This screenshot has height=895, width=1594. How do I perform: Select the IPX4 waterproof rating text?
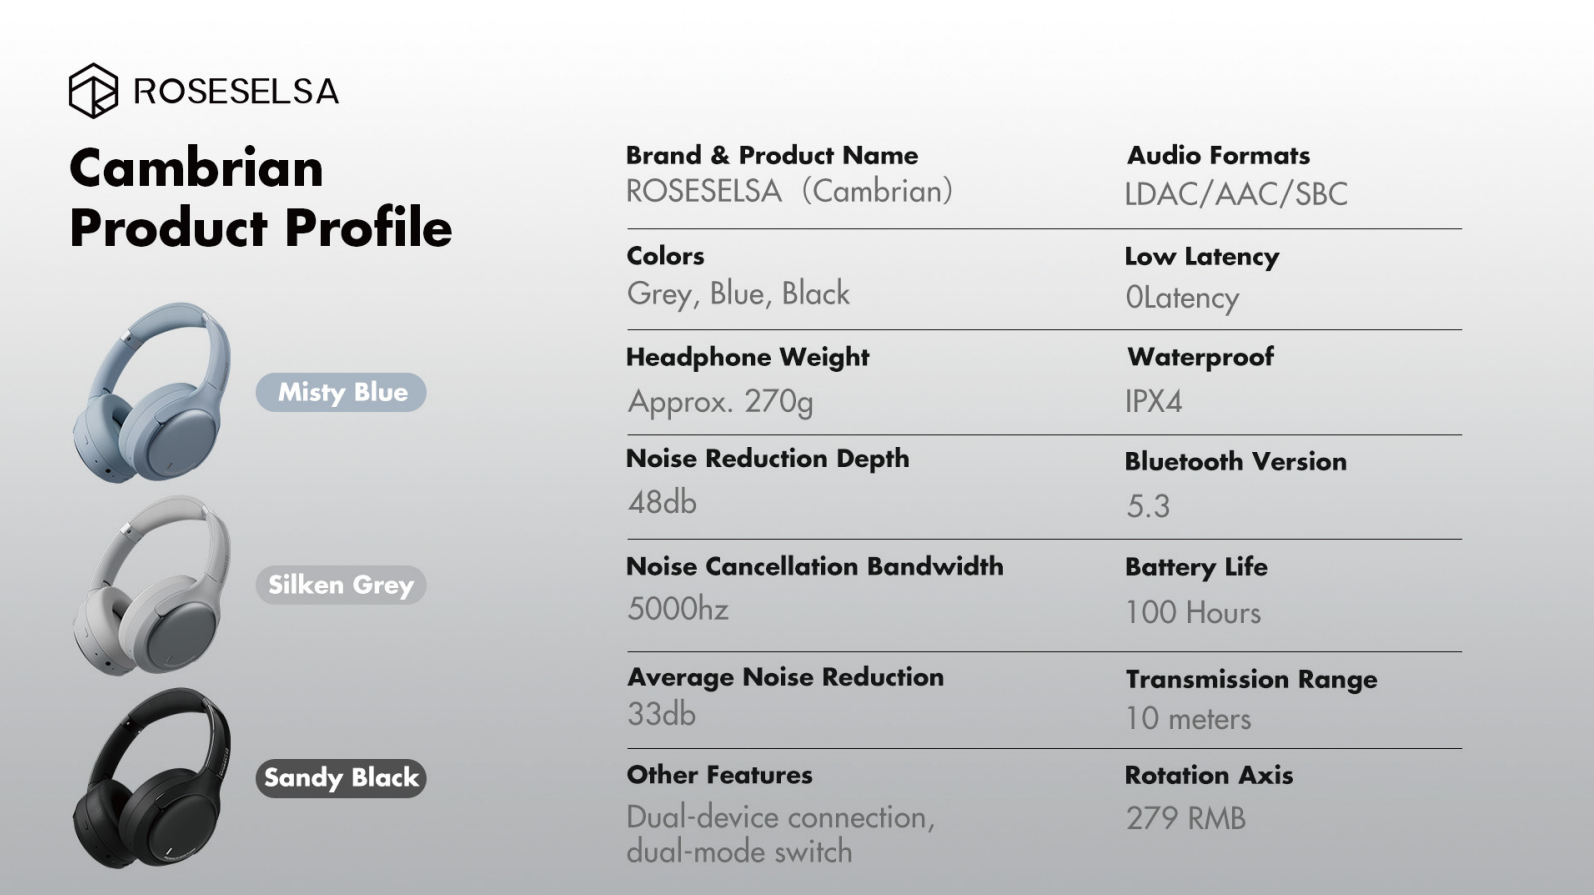(1153, 402)
